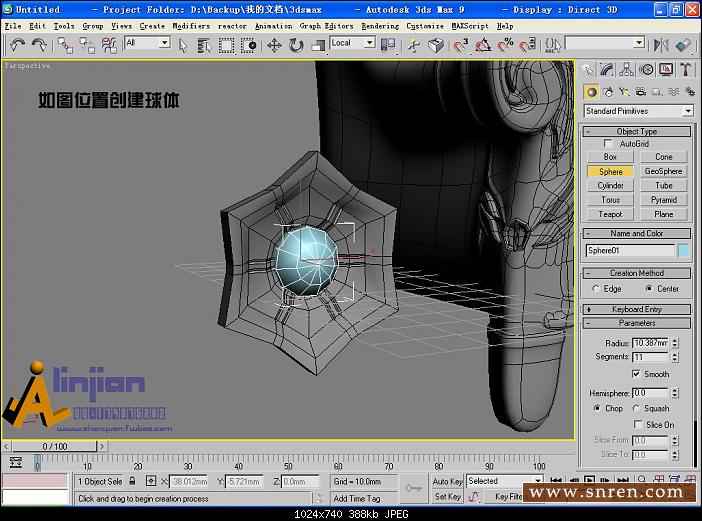
Task: Toggle the Spinner Snap icon
Action: pos(527,45)
